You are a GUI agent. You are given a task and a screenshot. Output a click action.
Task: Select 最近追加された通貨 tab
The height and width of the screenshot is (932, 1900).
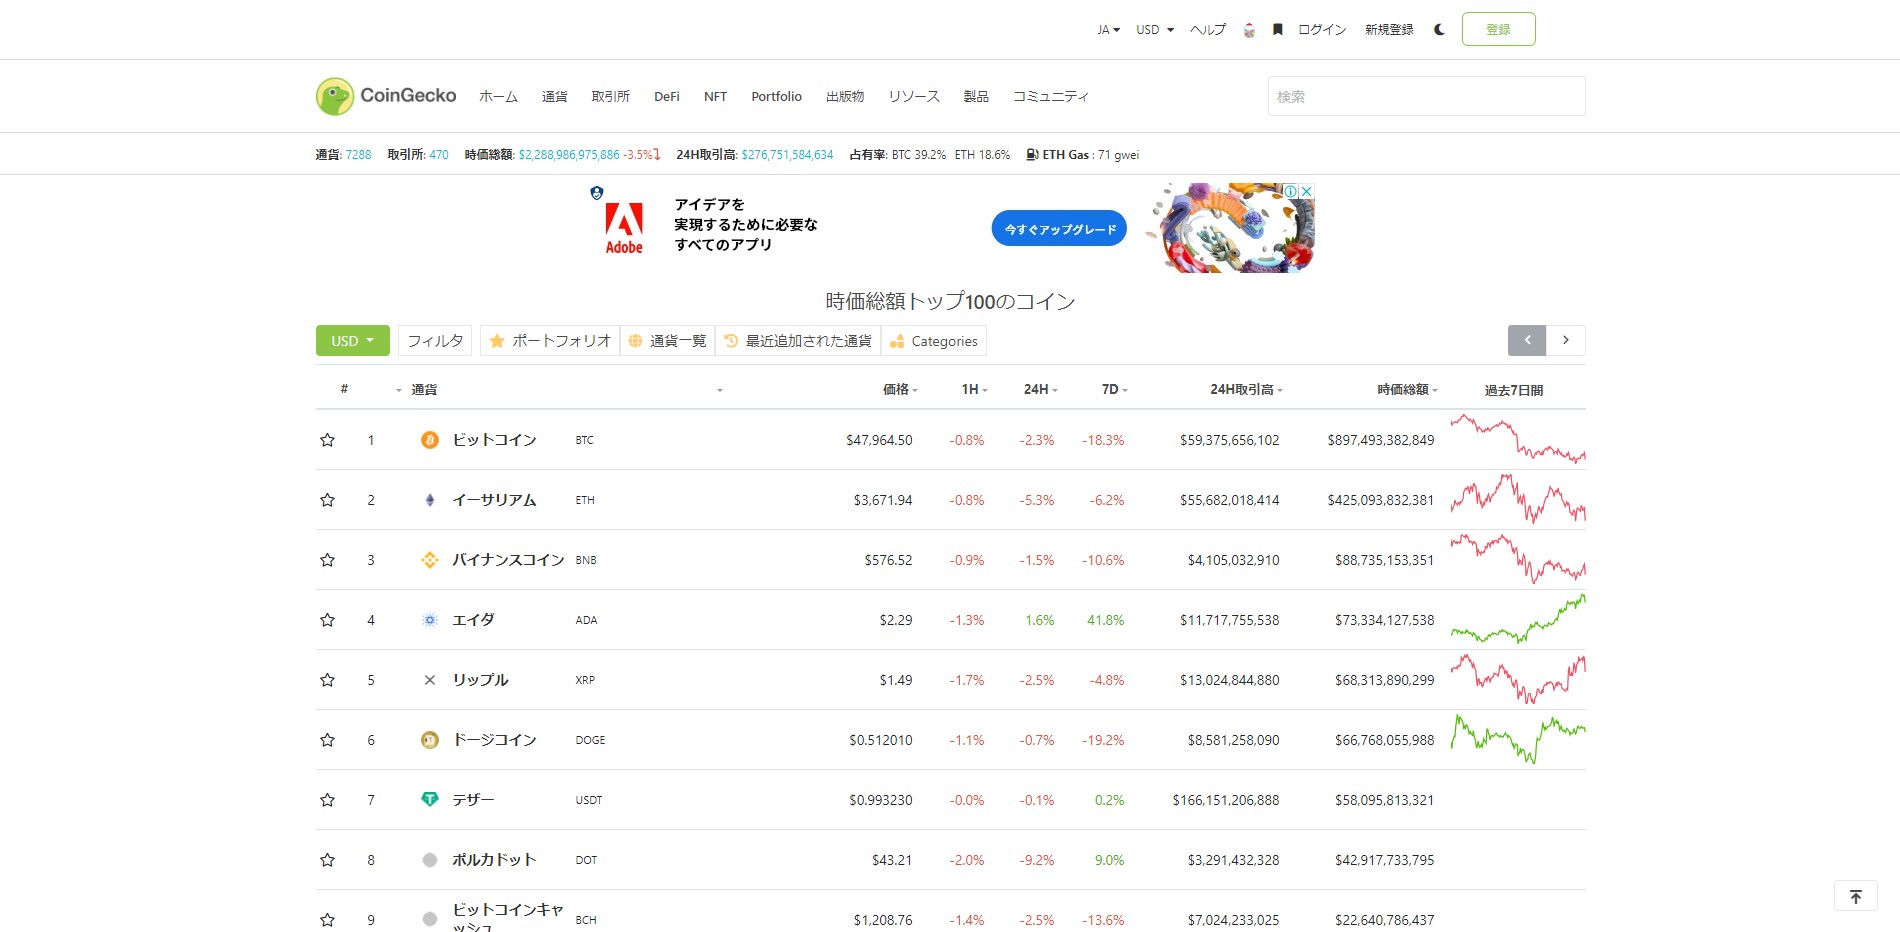click(x=798, y=341)
